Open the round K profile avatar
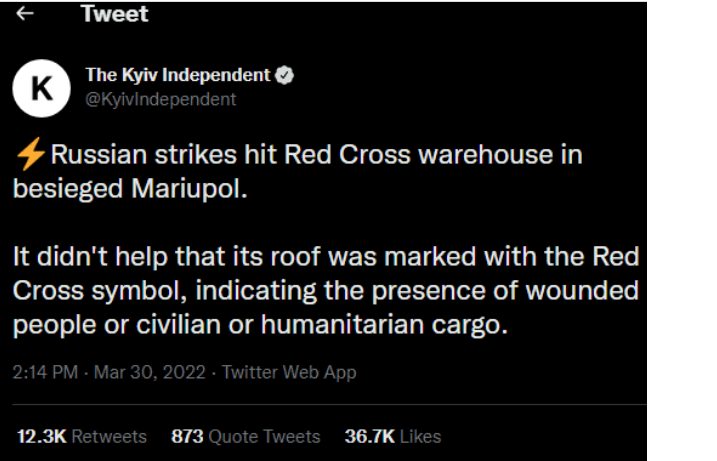The height and width of the screenshot is (461, 717). coord(40,87)
